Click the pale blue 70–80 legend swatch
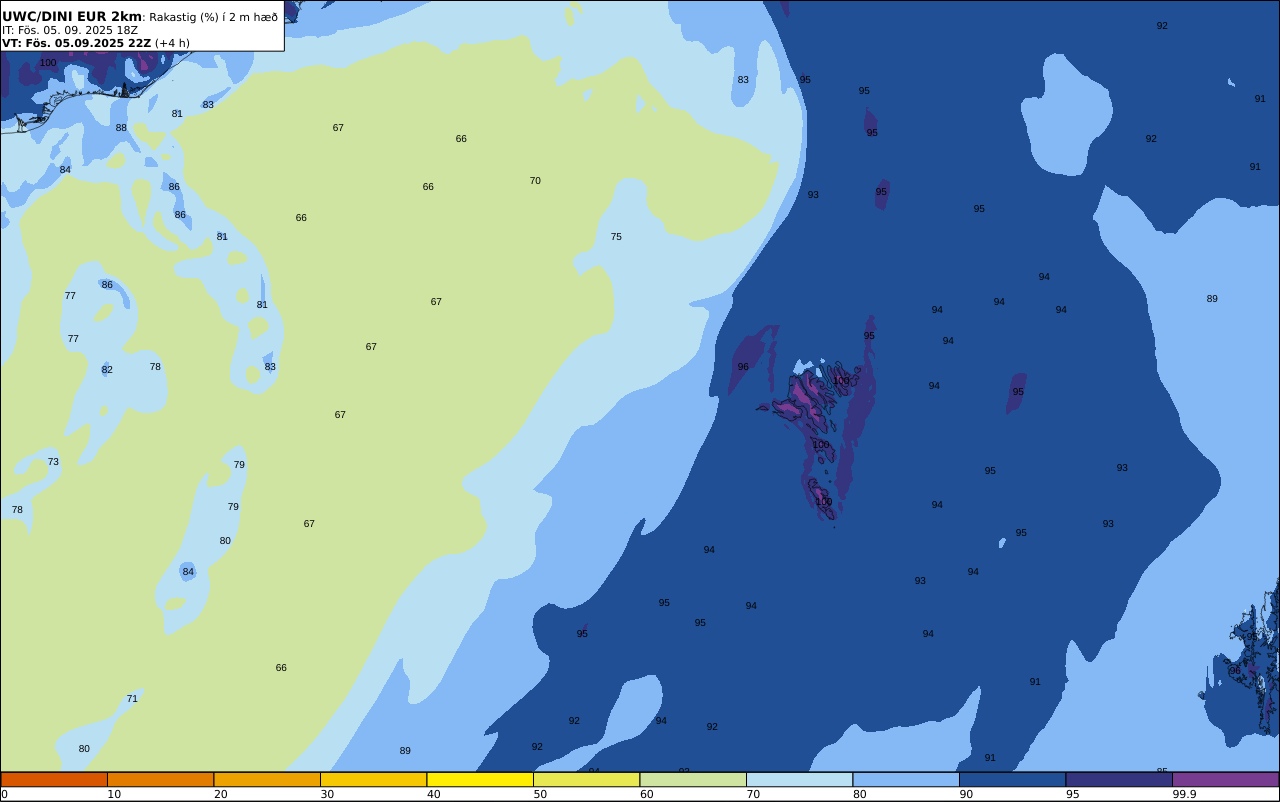 coord(800,779)
